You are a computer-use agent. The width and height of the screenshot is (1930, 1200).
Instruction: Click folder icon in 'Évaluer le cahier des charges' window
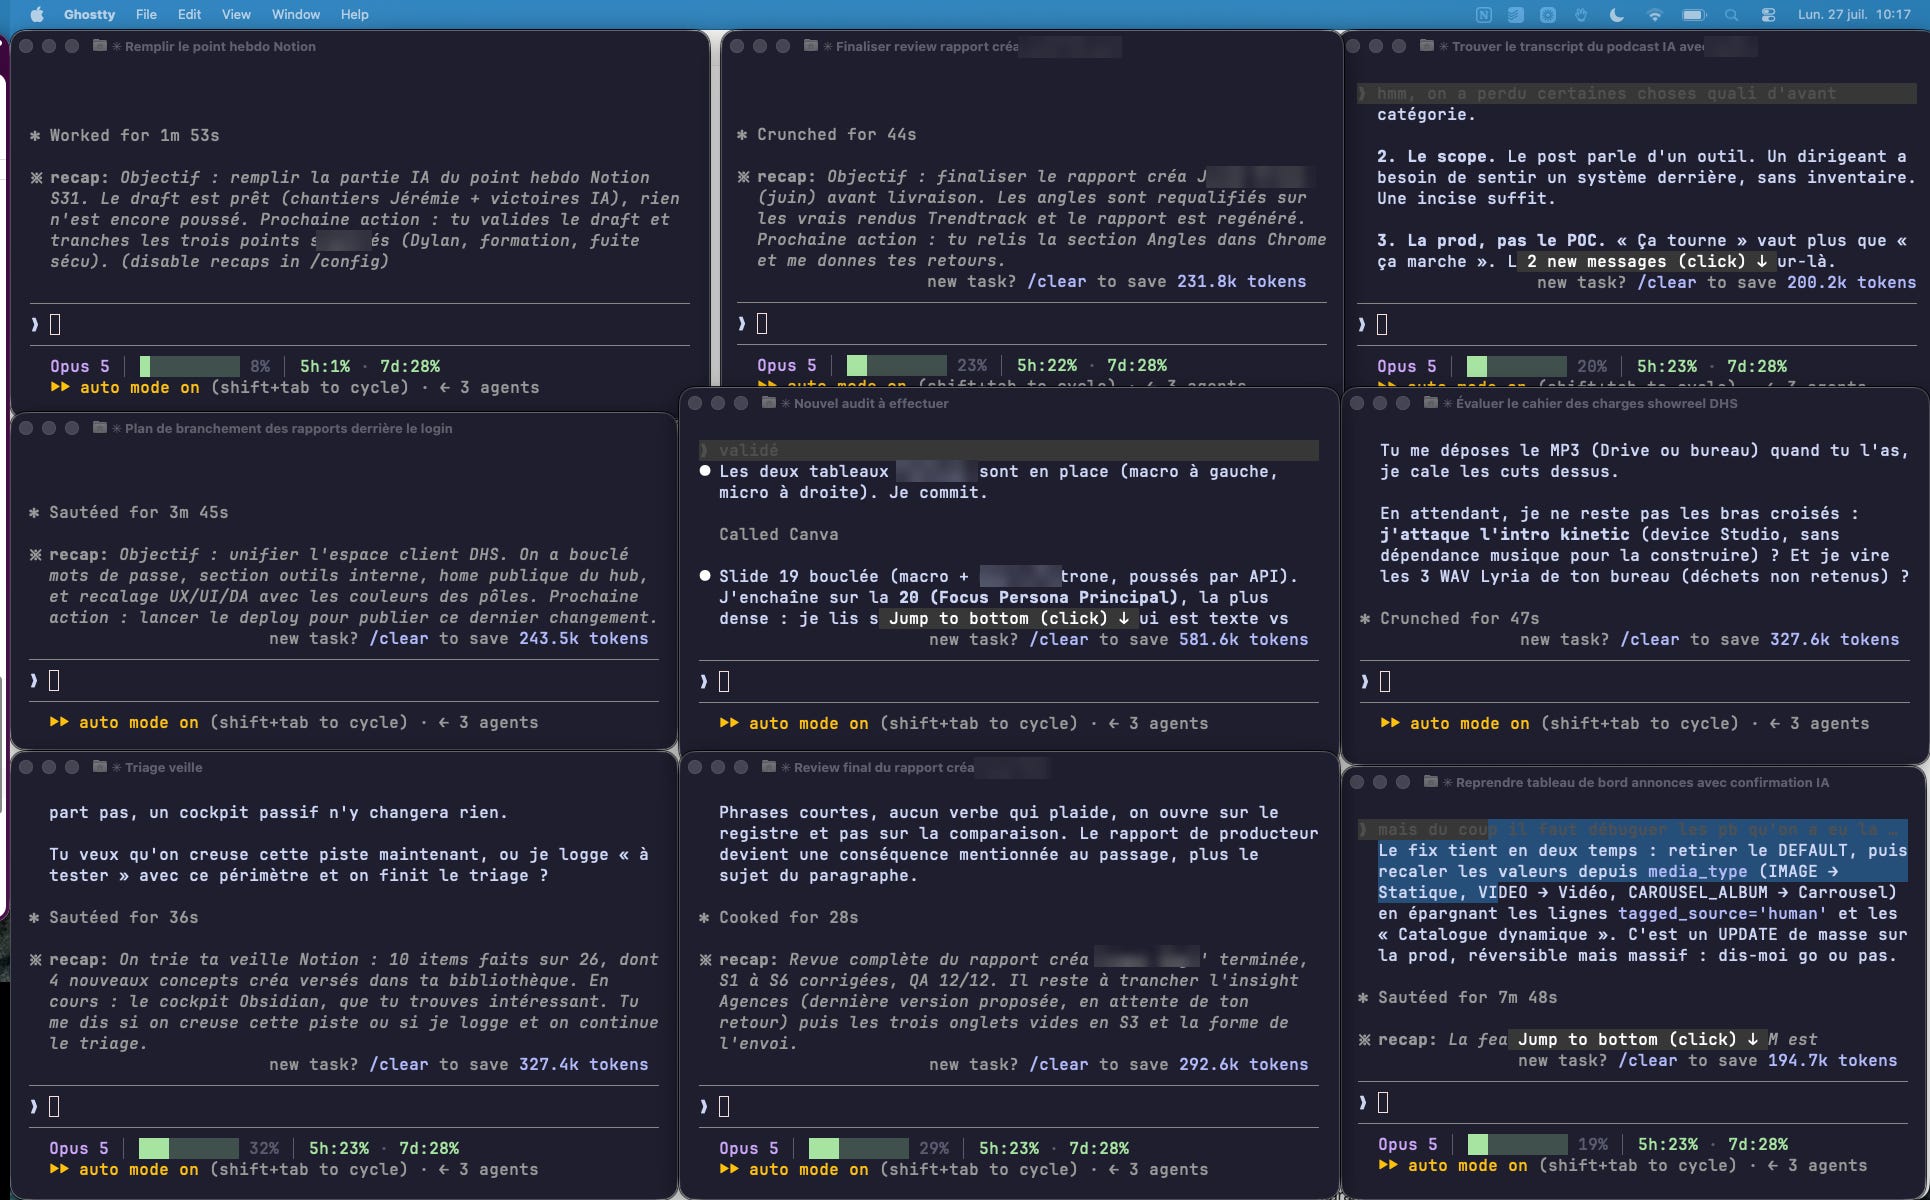(1431, 402)
